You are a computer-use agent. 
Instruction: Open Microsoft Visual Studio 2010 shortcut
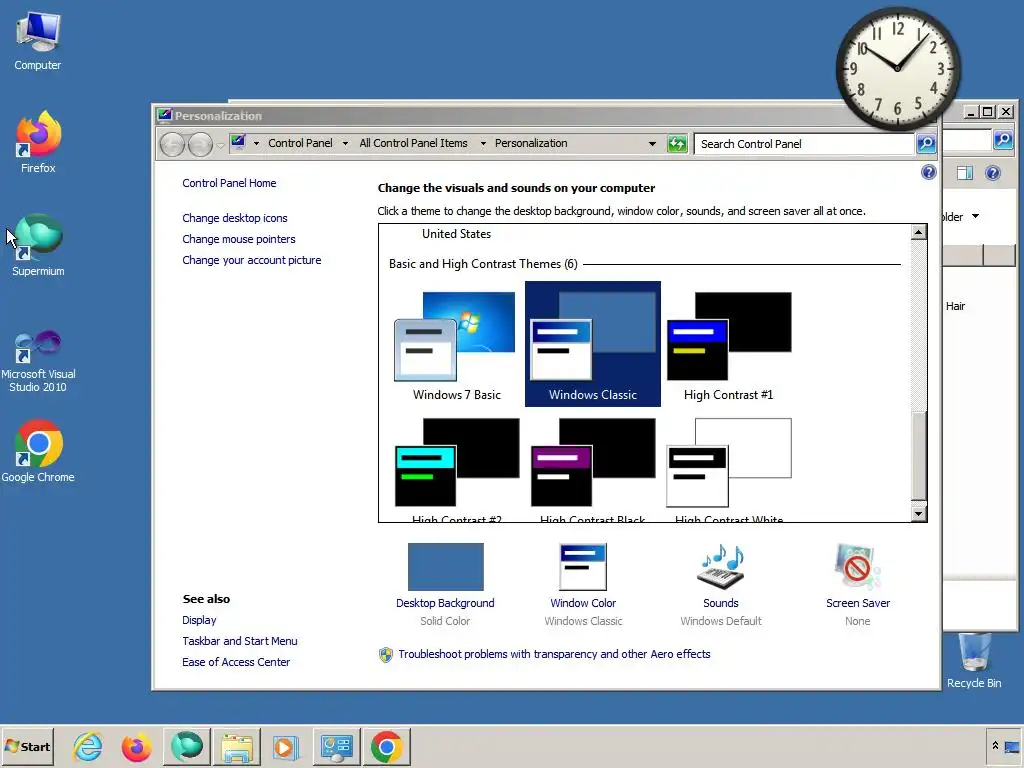(38, 360)
